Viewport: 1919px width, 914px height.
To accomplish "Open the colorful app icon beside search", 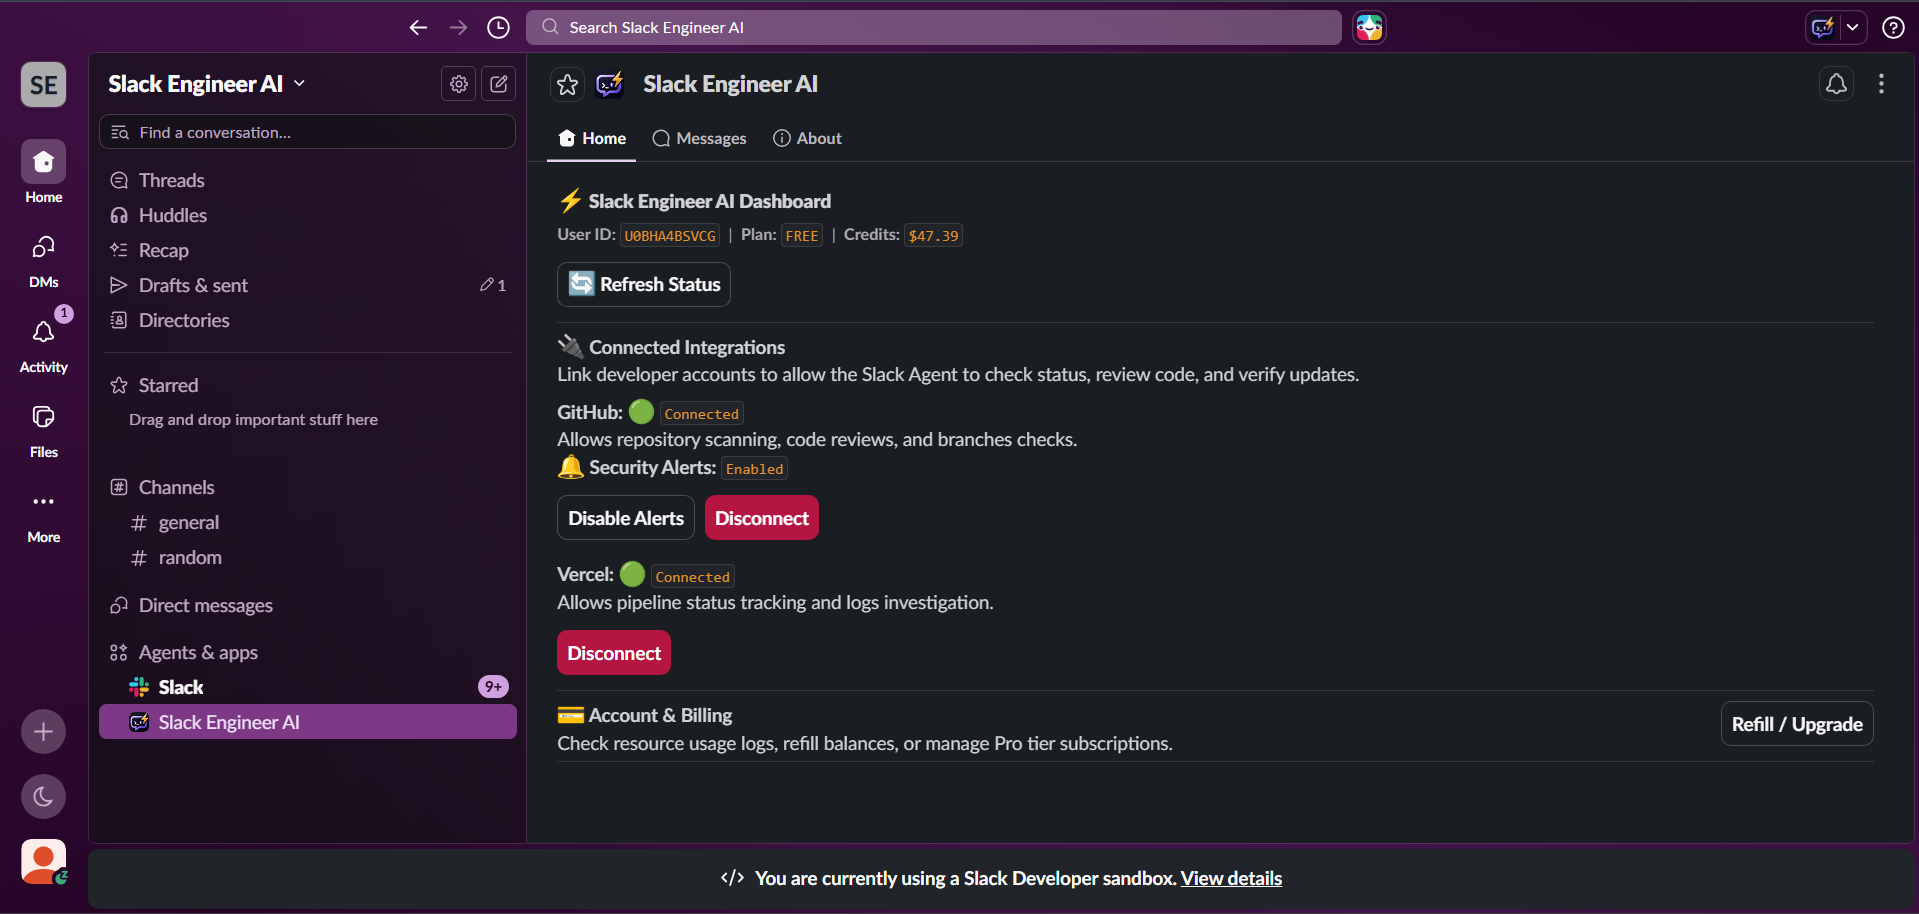I will point(1369,28).
